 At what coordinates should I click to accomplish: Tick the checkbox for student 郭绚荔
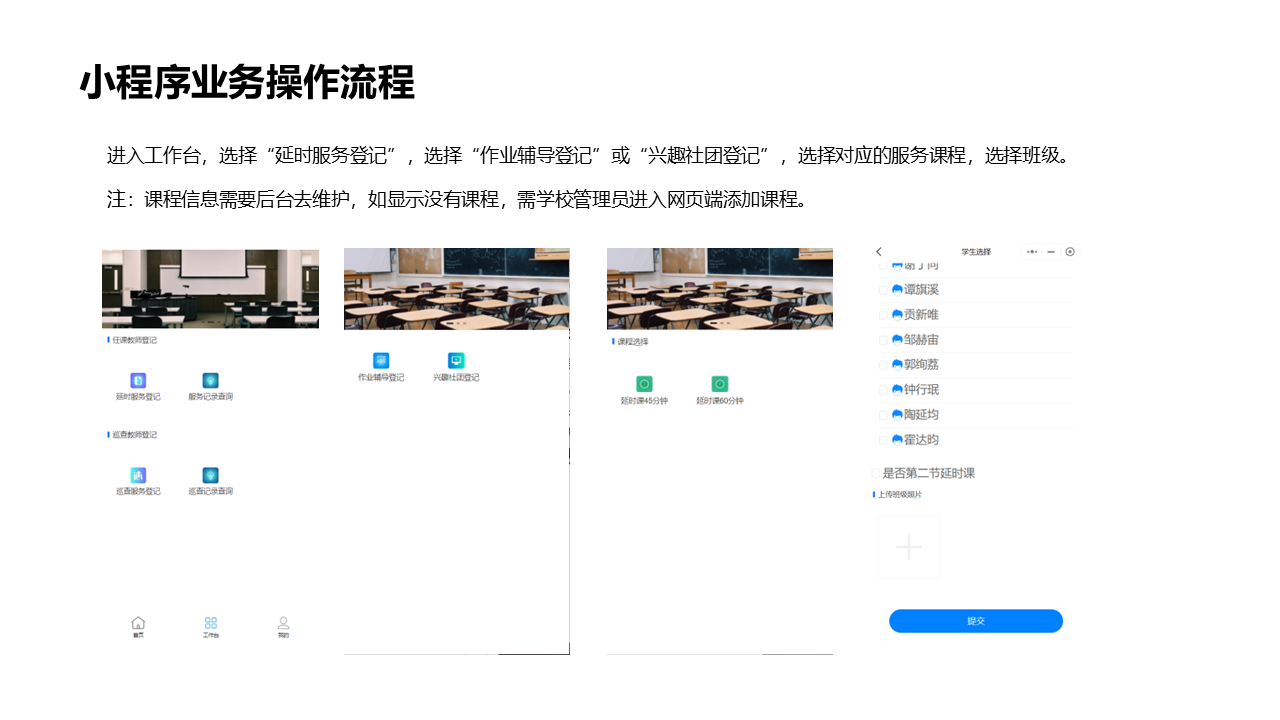(x=884, y=365)
